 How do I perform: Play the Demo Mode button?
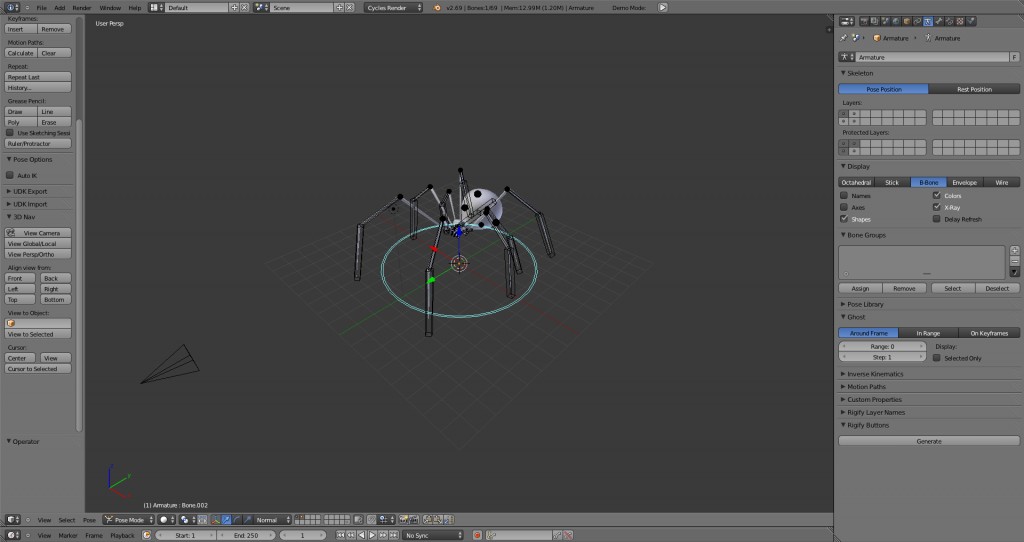pyautogui.click(x=662, y=7)
